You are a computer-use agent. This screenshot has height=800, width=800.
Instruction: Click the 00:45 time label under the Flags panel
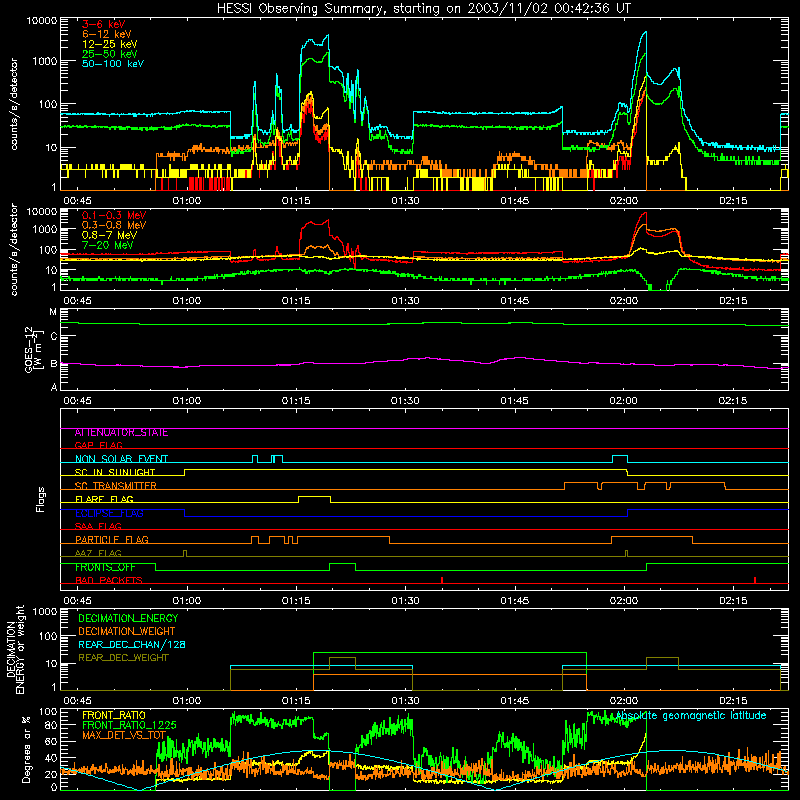pos(77,601)
